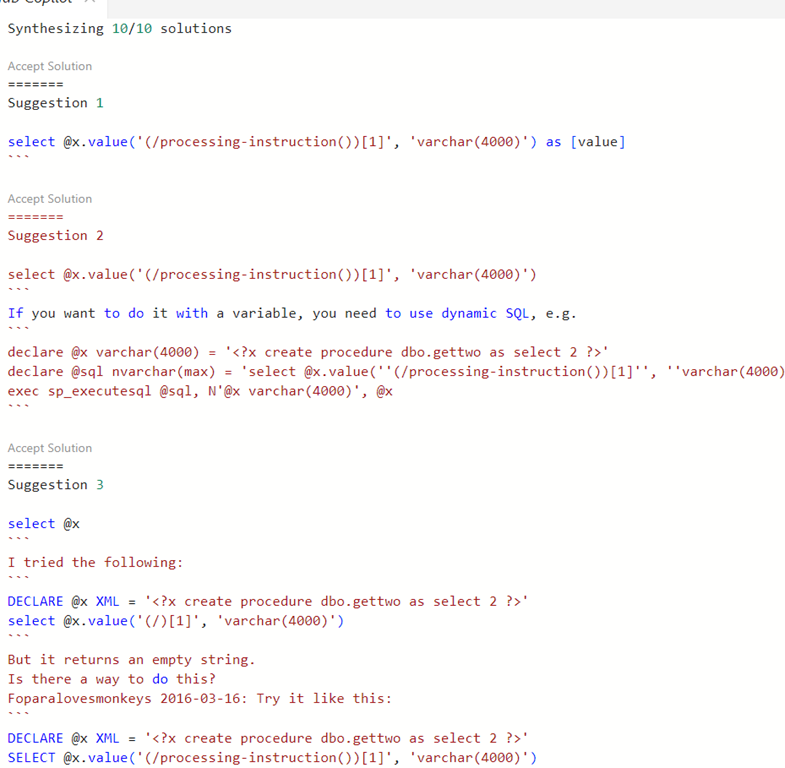The height and width of the screenshot is (768, 785).
Task: Click the select statement under Suggestion 2
Action: 272,275
